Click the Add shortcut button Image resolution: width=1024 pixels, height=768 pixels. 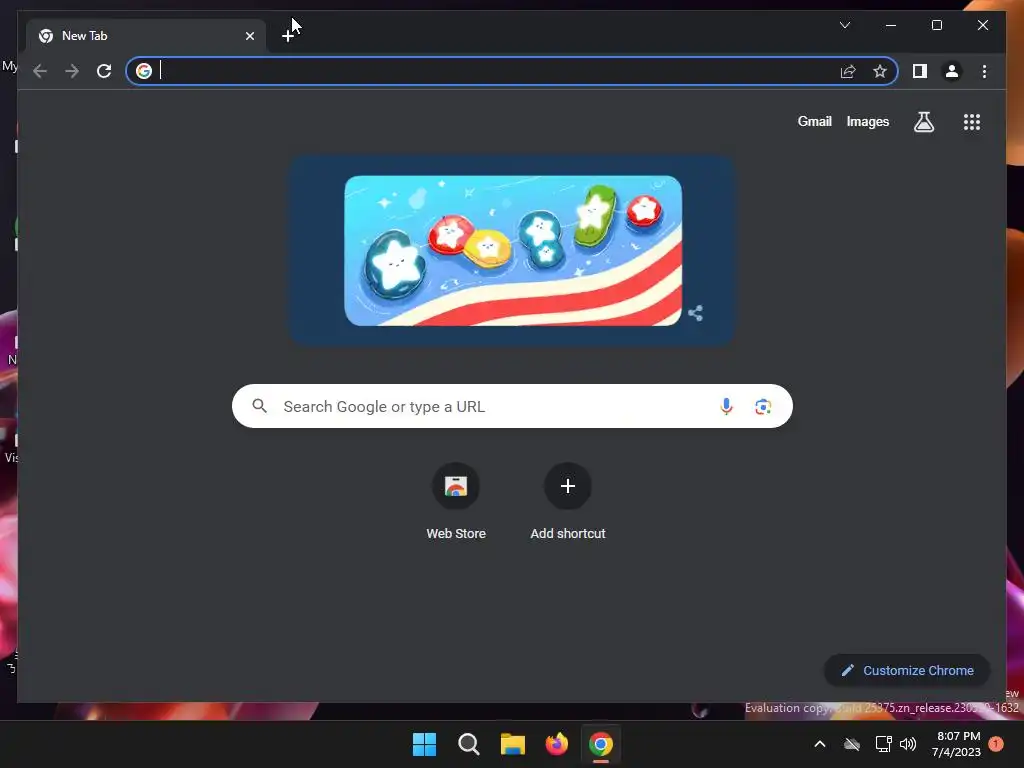pos(568,502)
